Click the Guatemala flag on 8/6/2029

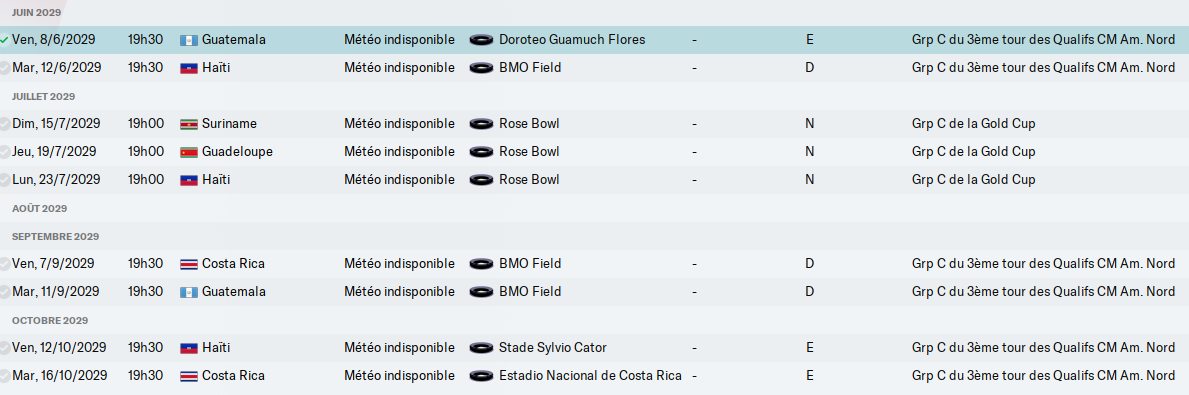(188, 40)
